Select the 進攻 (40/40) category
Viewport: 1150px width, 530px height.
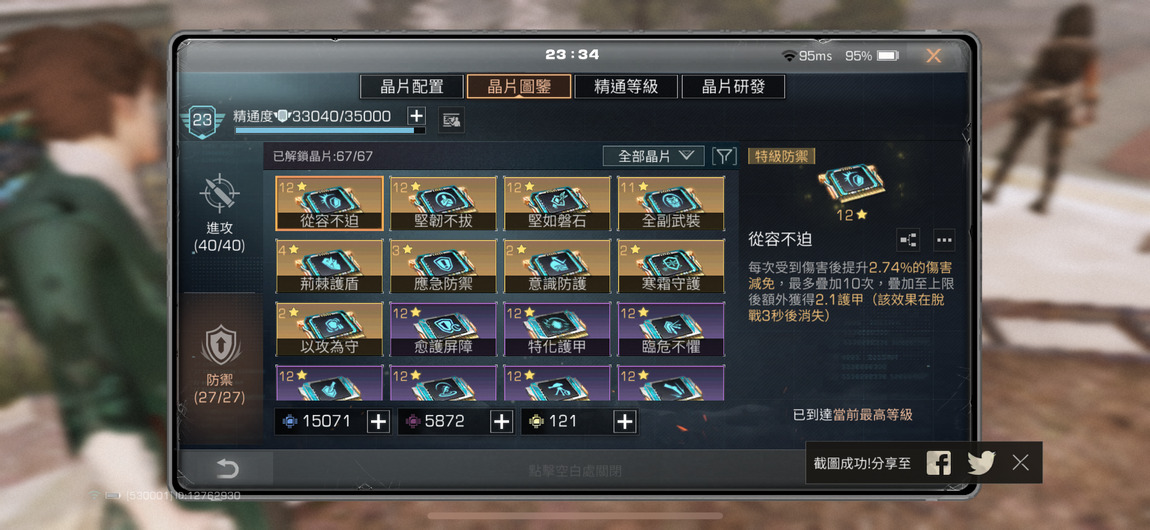tap(221, 213)
